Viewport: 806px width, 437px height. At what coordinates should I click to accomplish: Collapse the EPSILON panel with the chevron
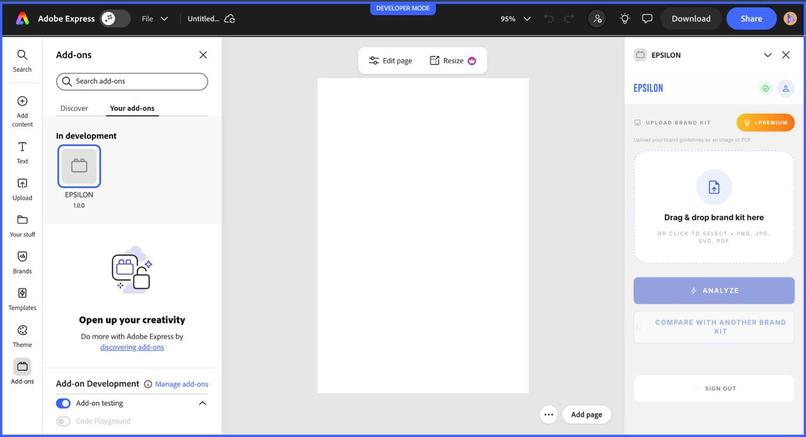(x=767, y=55)
